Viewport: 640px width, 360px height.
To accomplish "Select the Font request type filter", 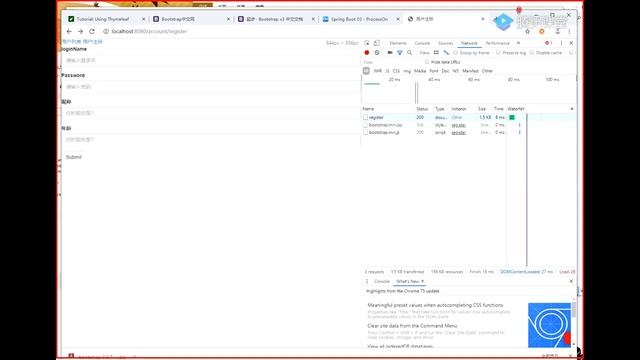I will click(434, 71).
